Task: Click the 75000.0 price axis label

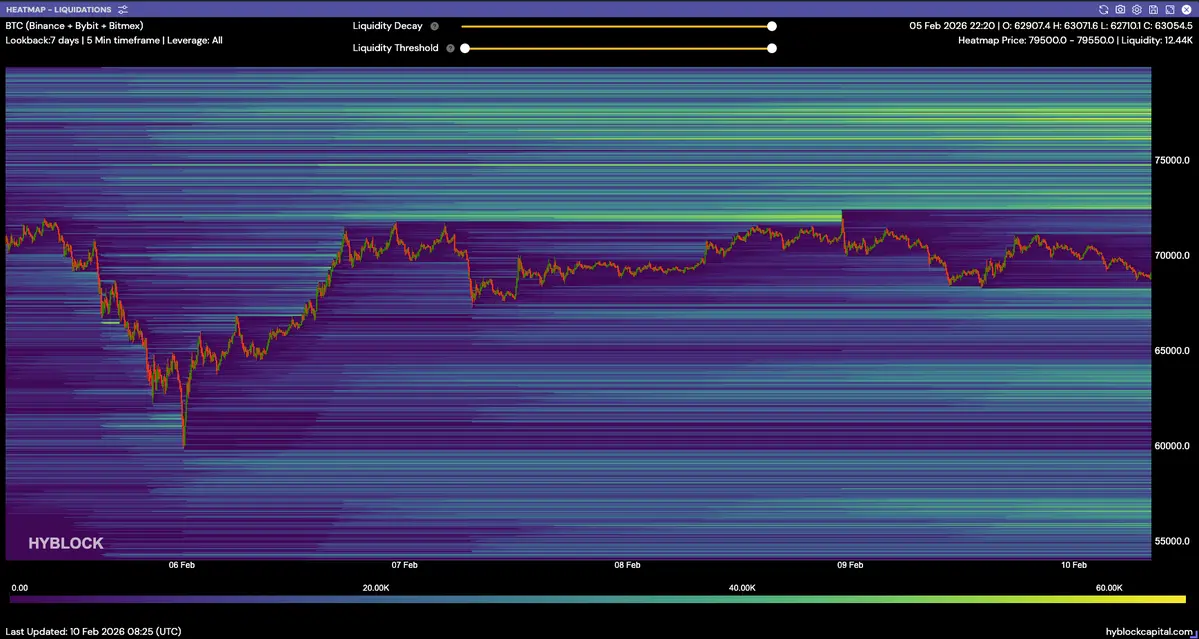Action: (1172, 160)
